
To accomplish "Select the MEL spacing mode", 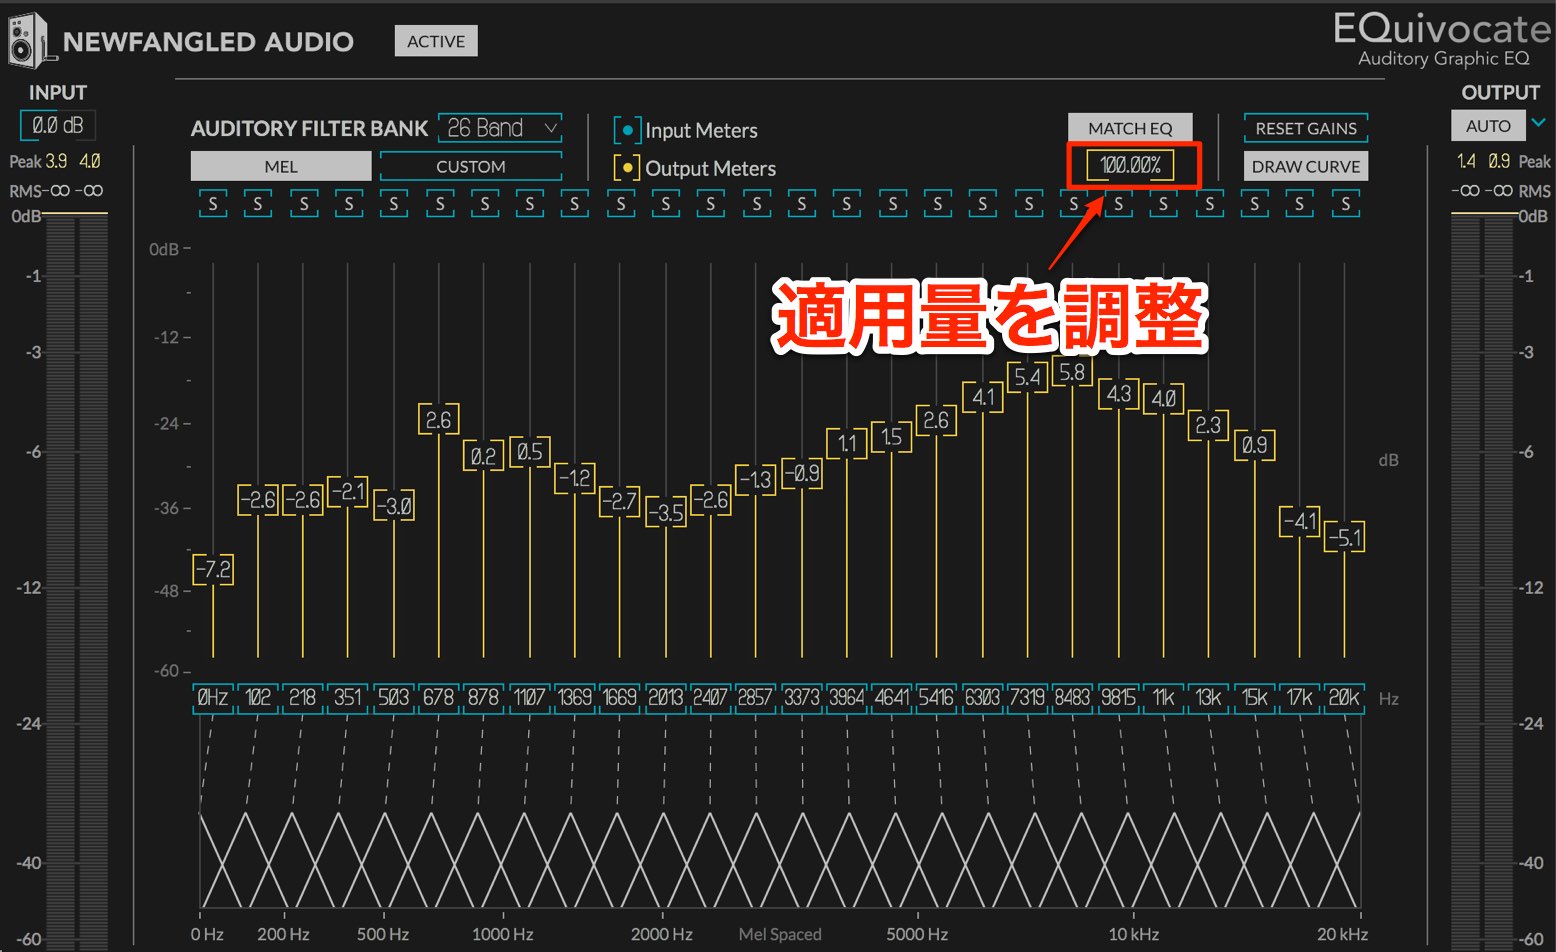I will (x=281, y=166).
